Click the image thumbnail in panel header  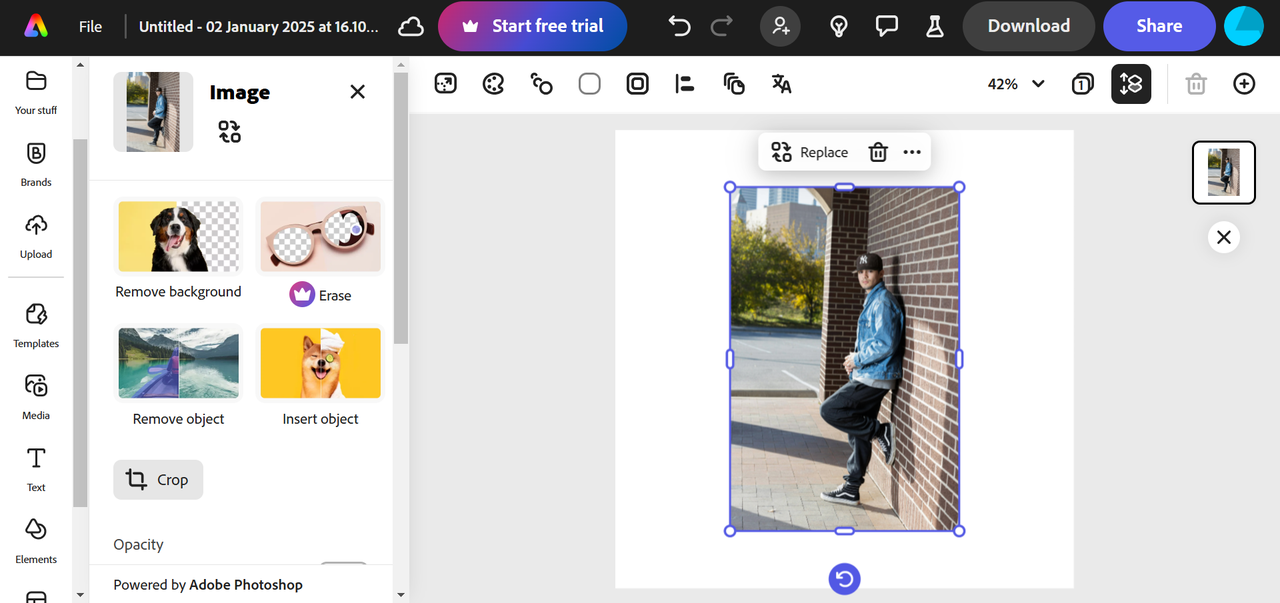pos(153,112)
